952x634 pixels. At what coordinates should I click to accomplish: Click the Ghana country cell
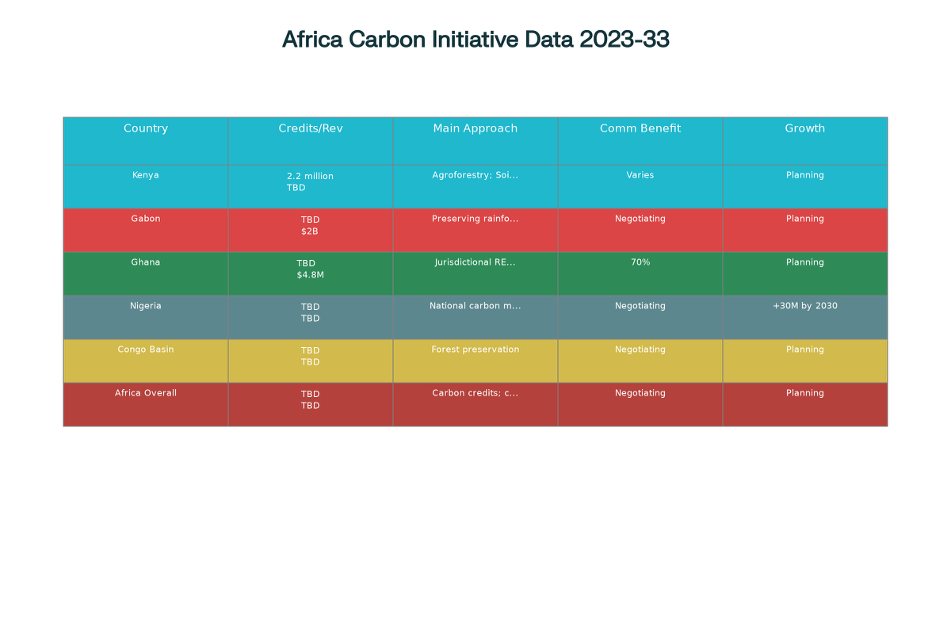145,262
